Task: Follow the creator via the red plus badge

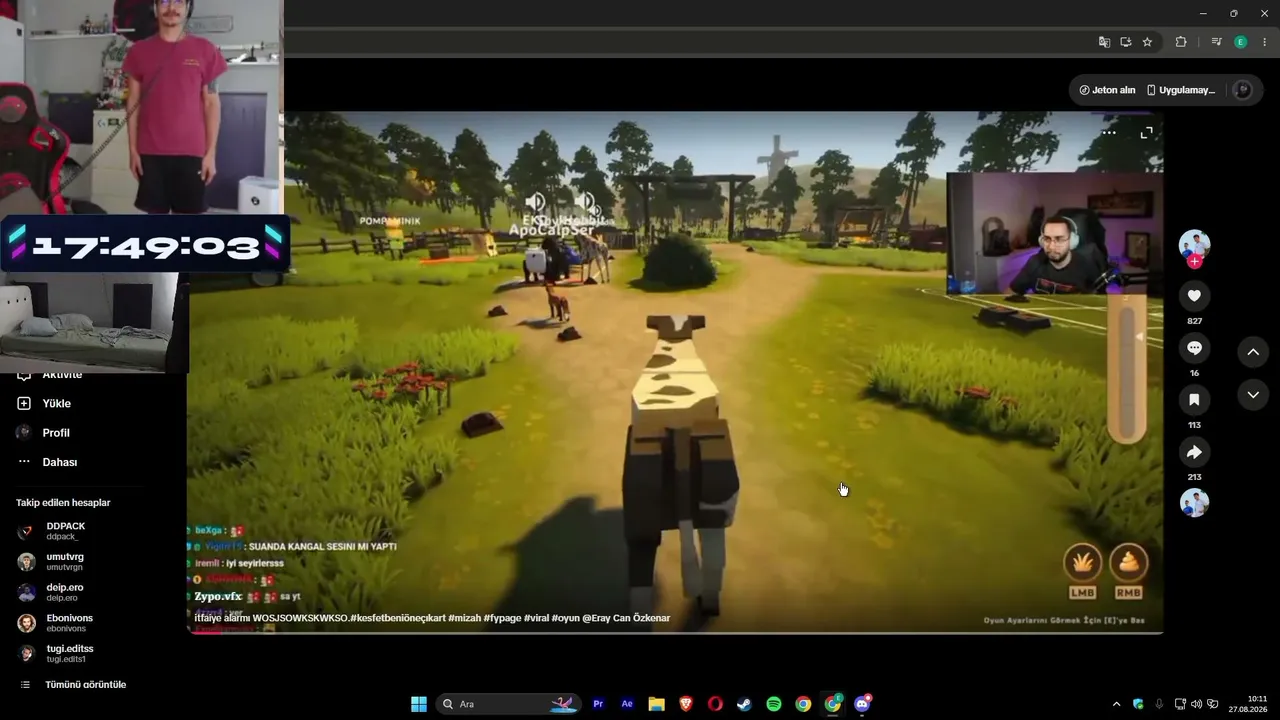Action: [1194, 262]
